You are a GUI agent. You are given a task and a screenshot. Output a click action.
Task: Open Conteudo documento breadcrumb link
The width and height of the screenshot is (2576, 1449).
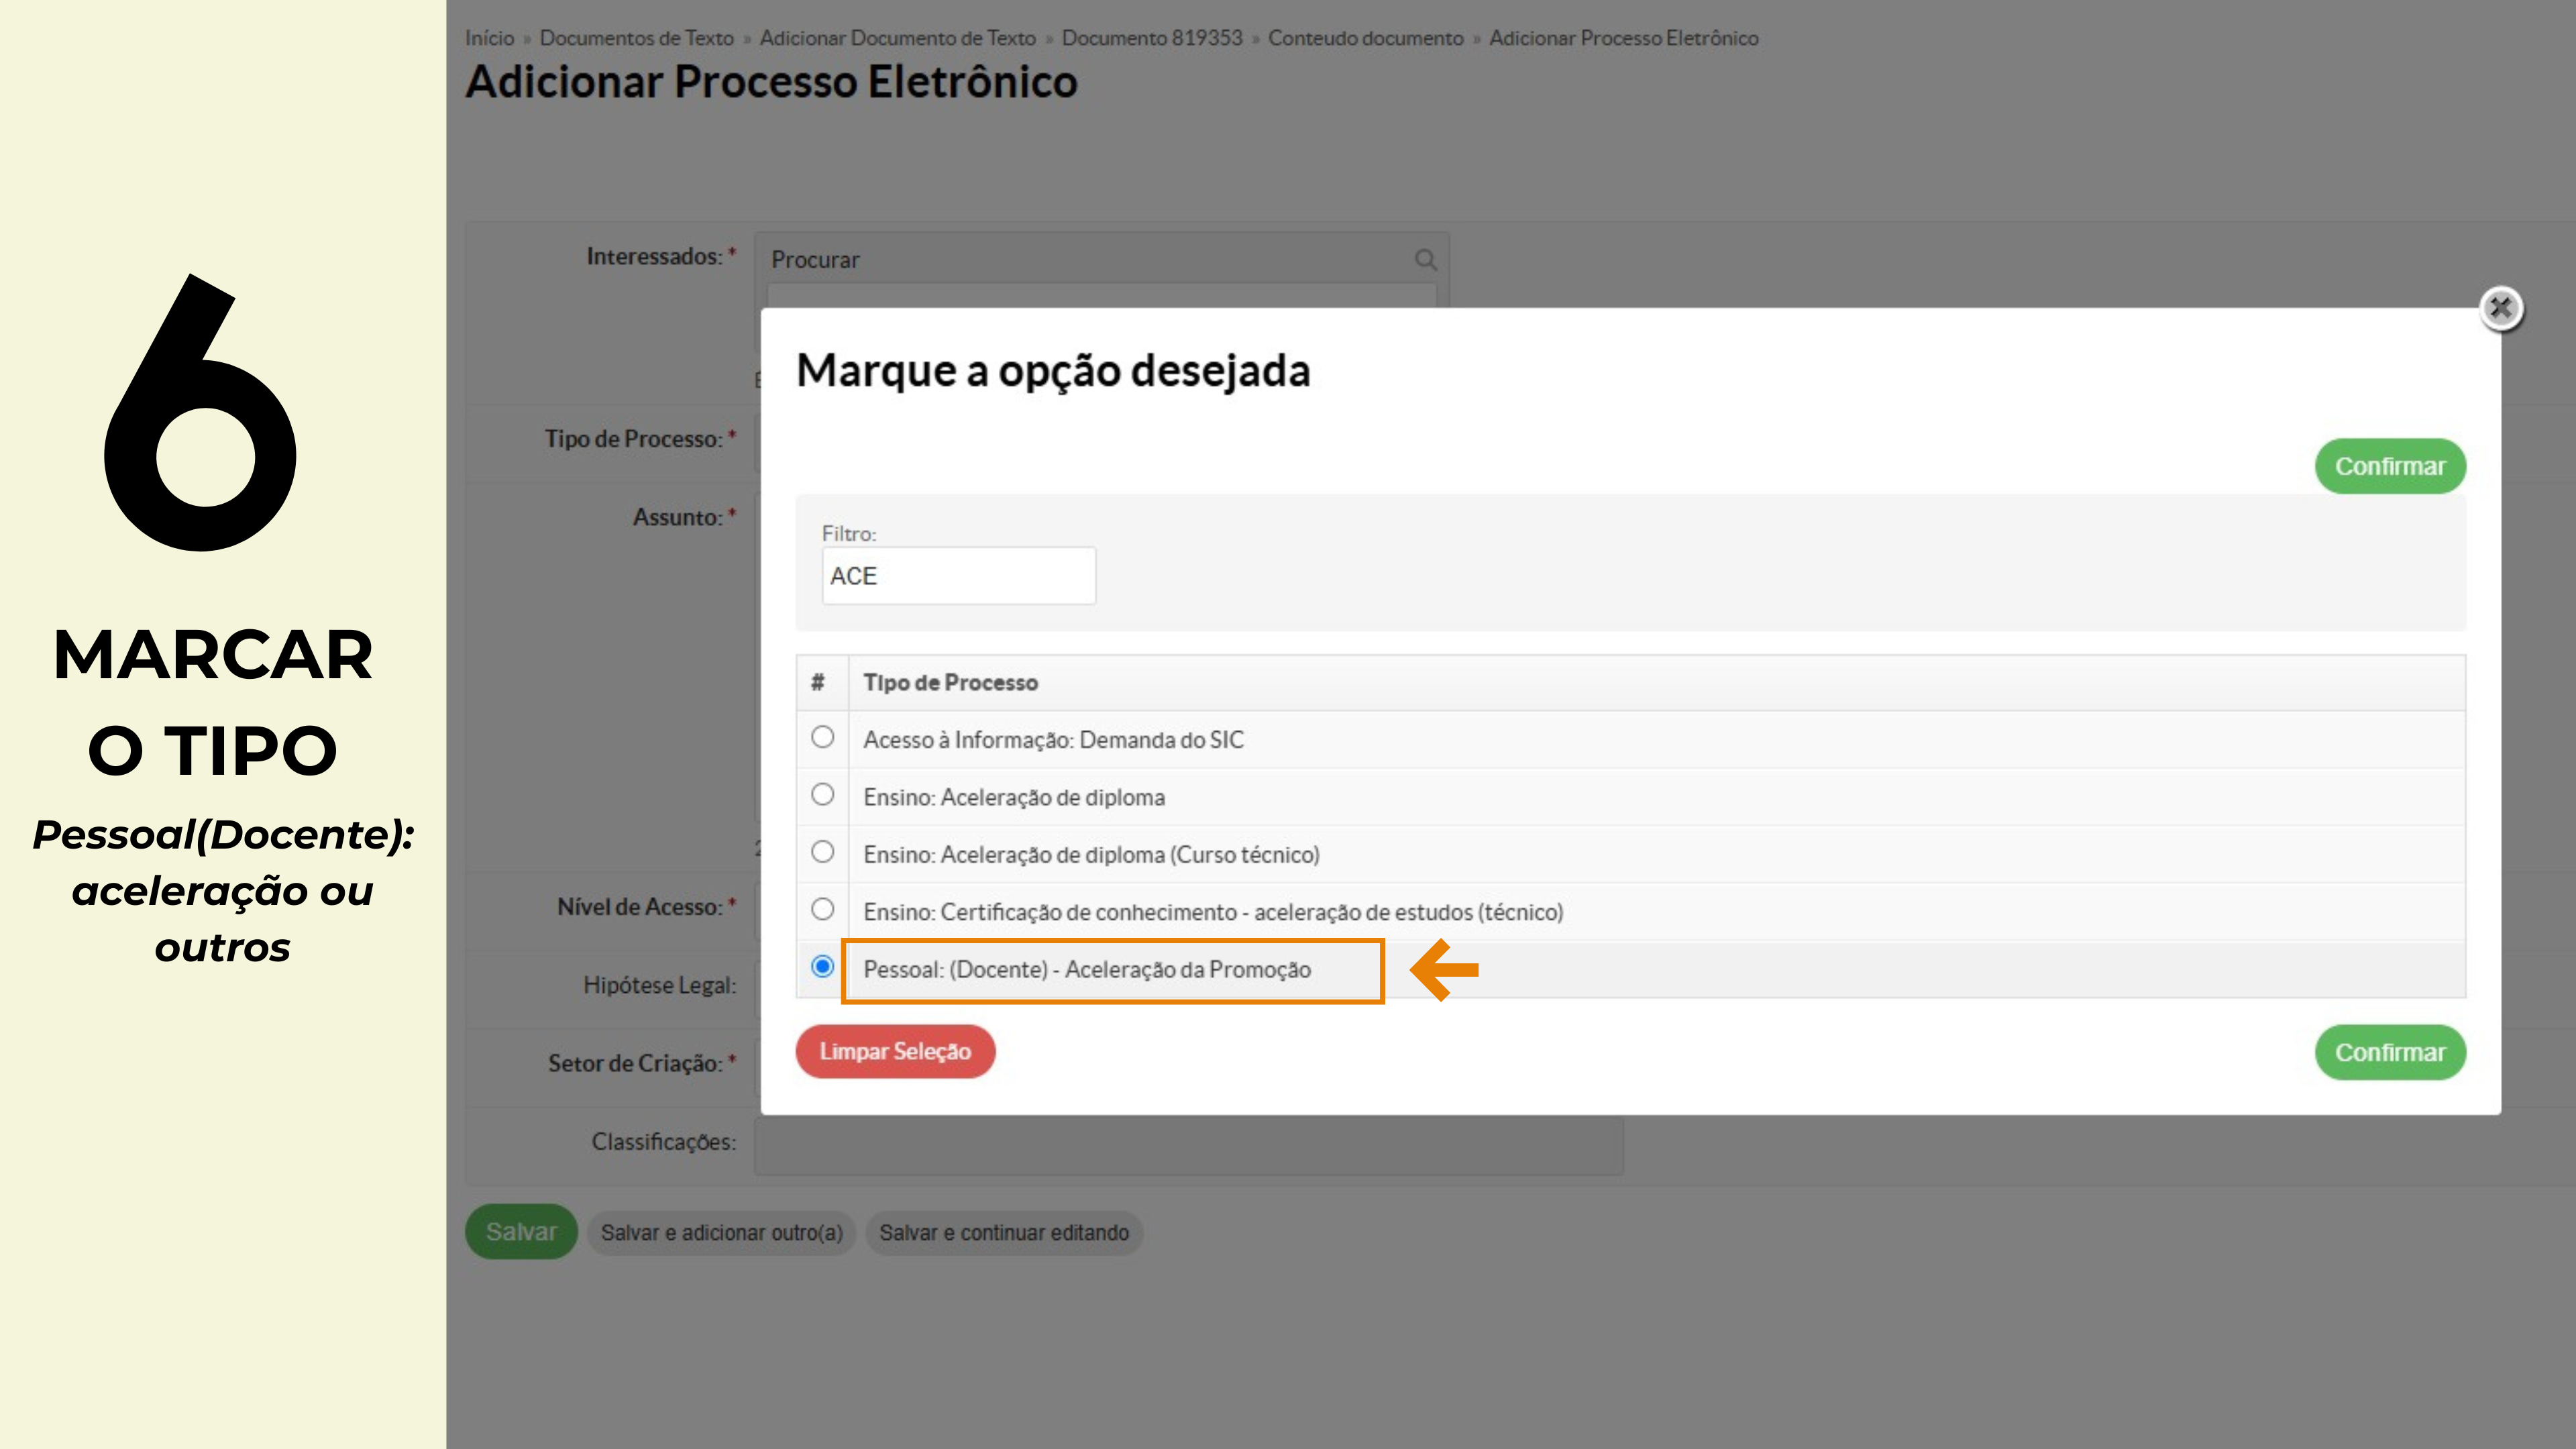coord(1365,38)
